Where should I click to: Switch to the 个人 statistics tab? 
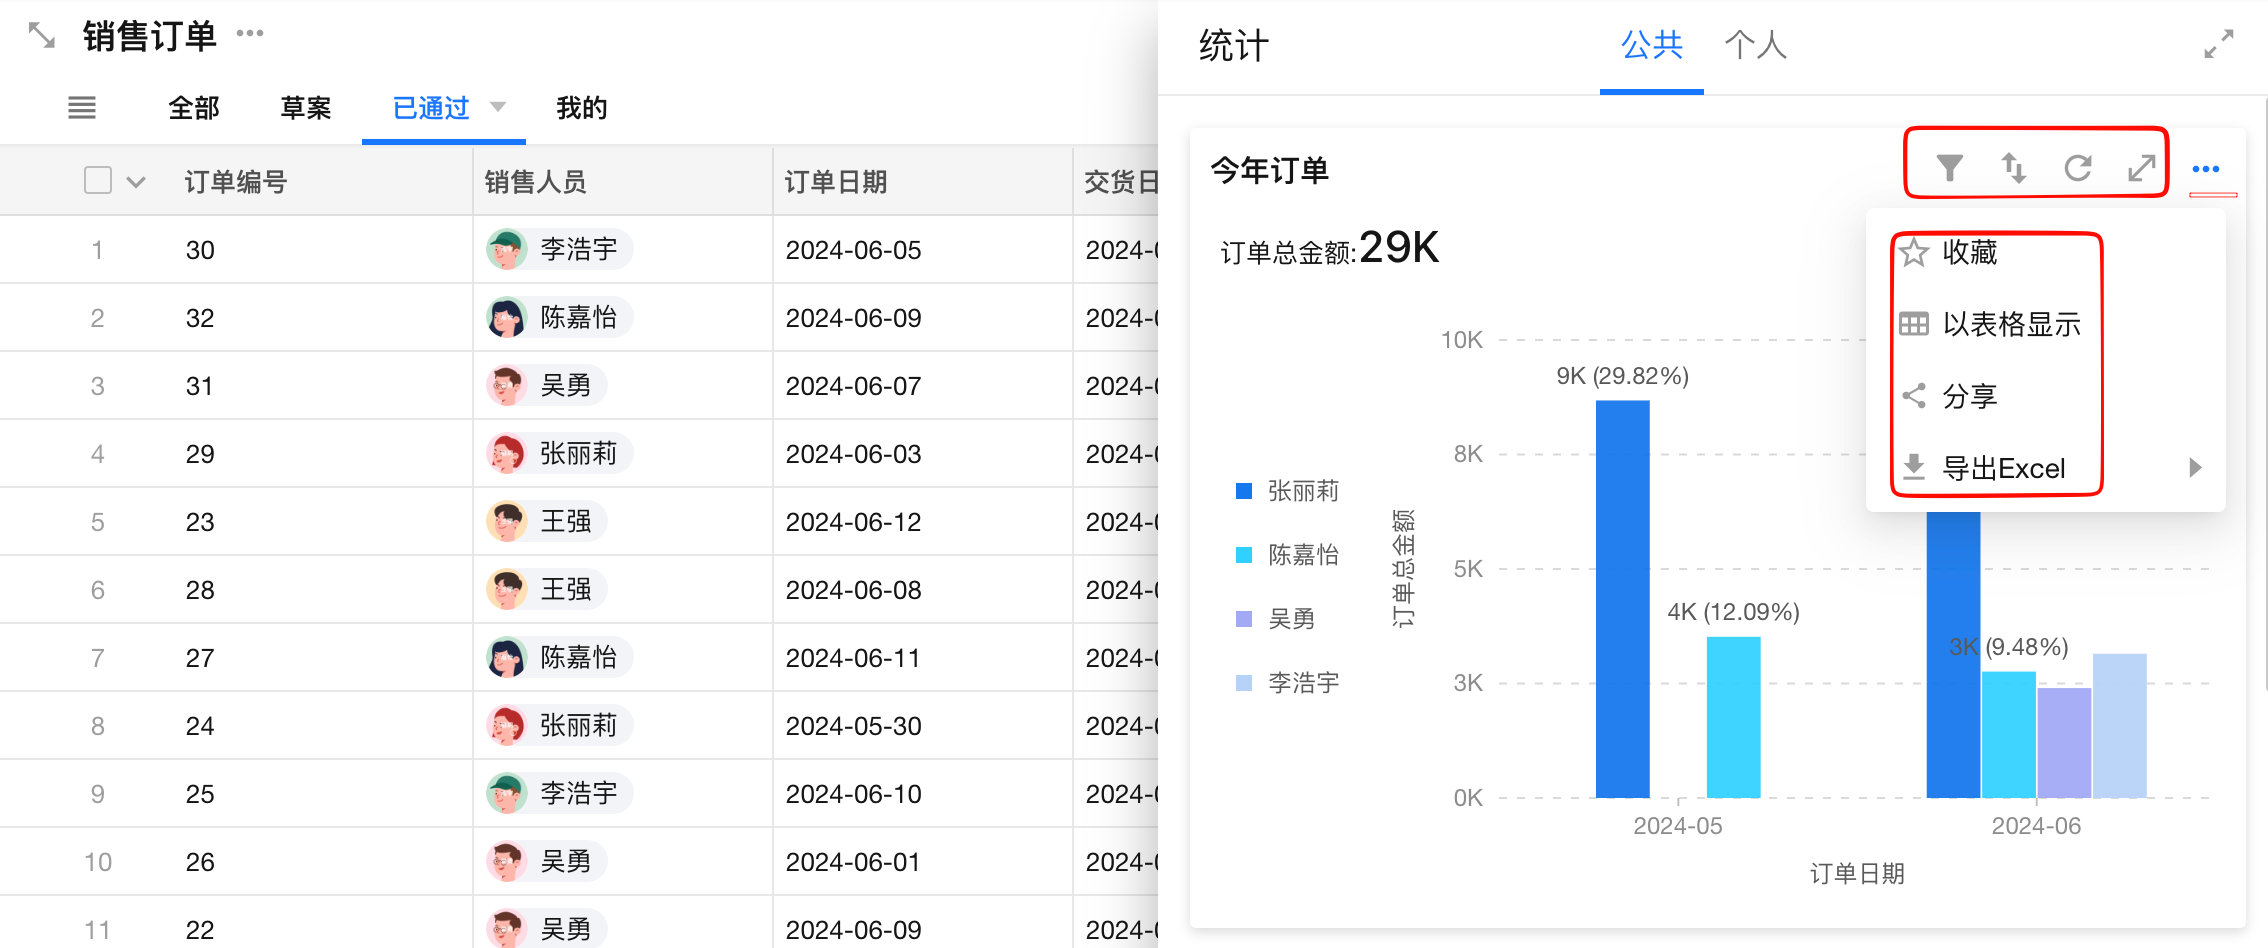click(1755, 45)
